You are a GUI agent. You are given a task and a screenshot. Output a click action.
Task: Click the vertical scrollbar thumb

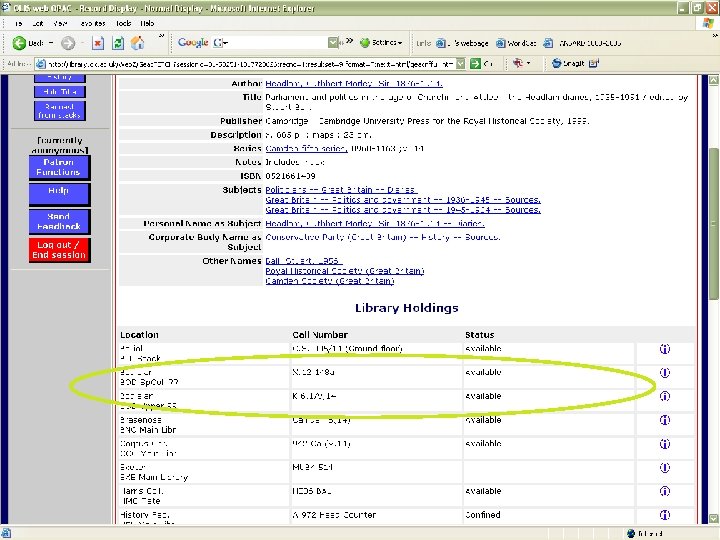click(x=714, y=224)
